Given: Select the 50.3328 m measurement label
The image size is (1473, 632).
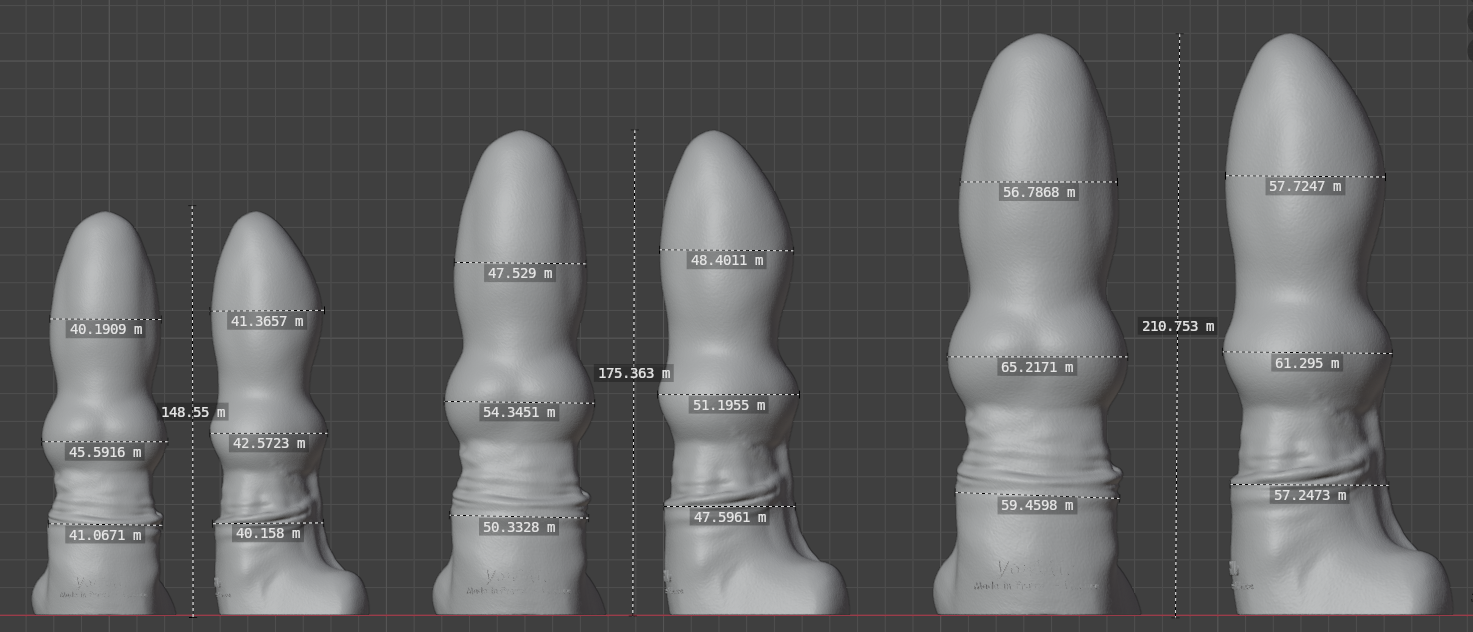Looking at the screenshot, I should tap(518, 527).
